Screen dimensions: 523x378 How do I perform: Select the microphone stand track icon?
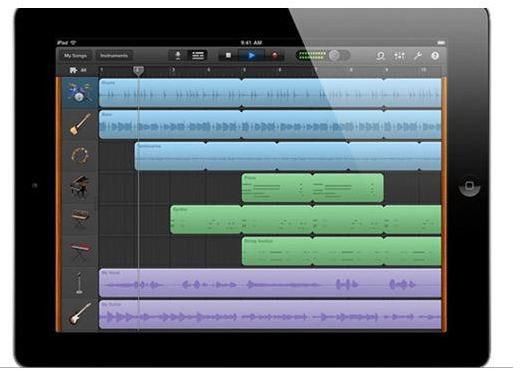(79, 283)
